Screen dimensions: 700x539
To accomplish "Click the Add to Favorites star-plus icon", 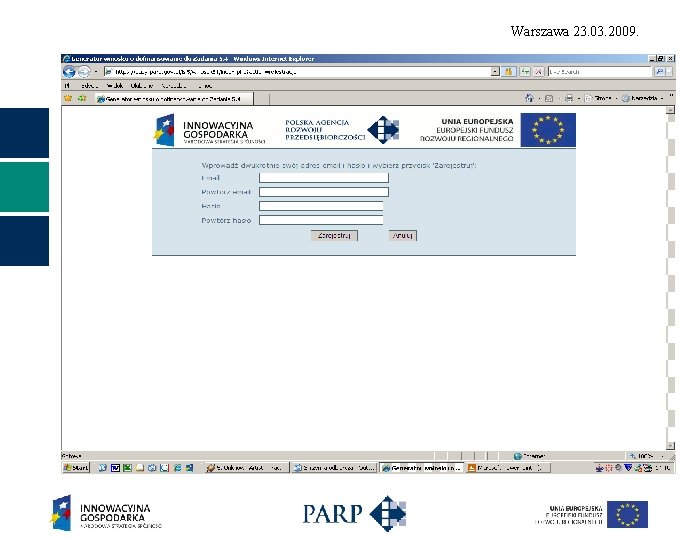I will tap(82, 98).
